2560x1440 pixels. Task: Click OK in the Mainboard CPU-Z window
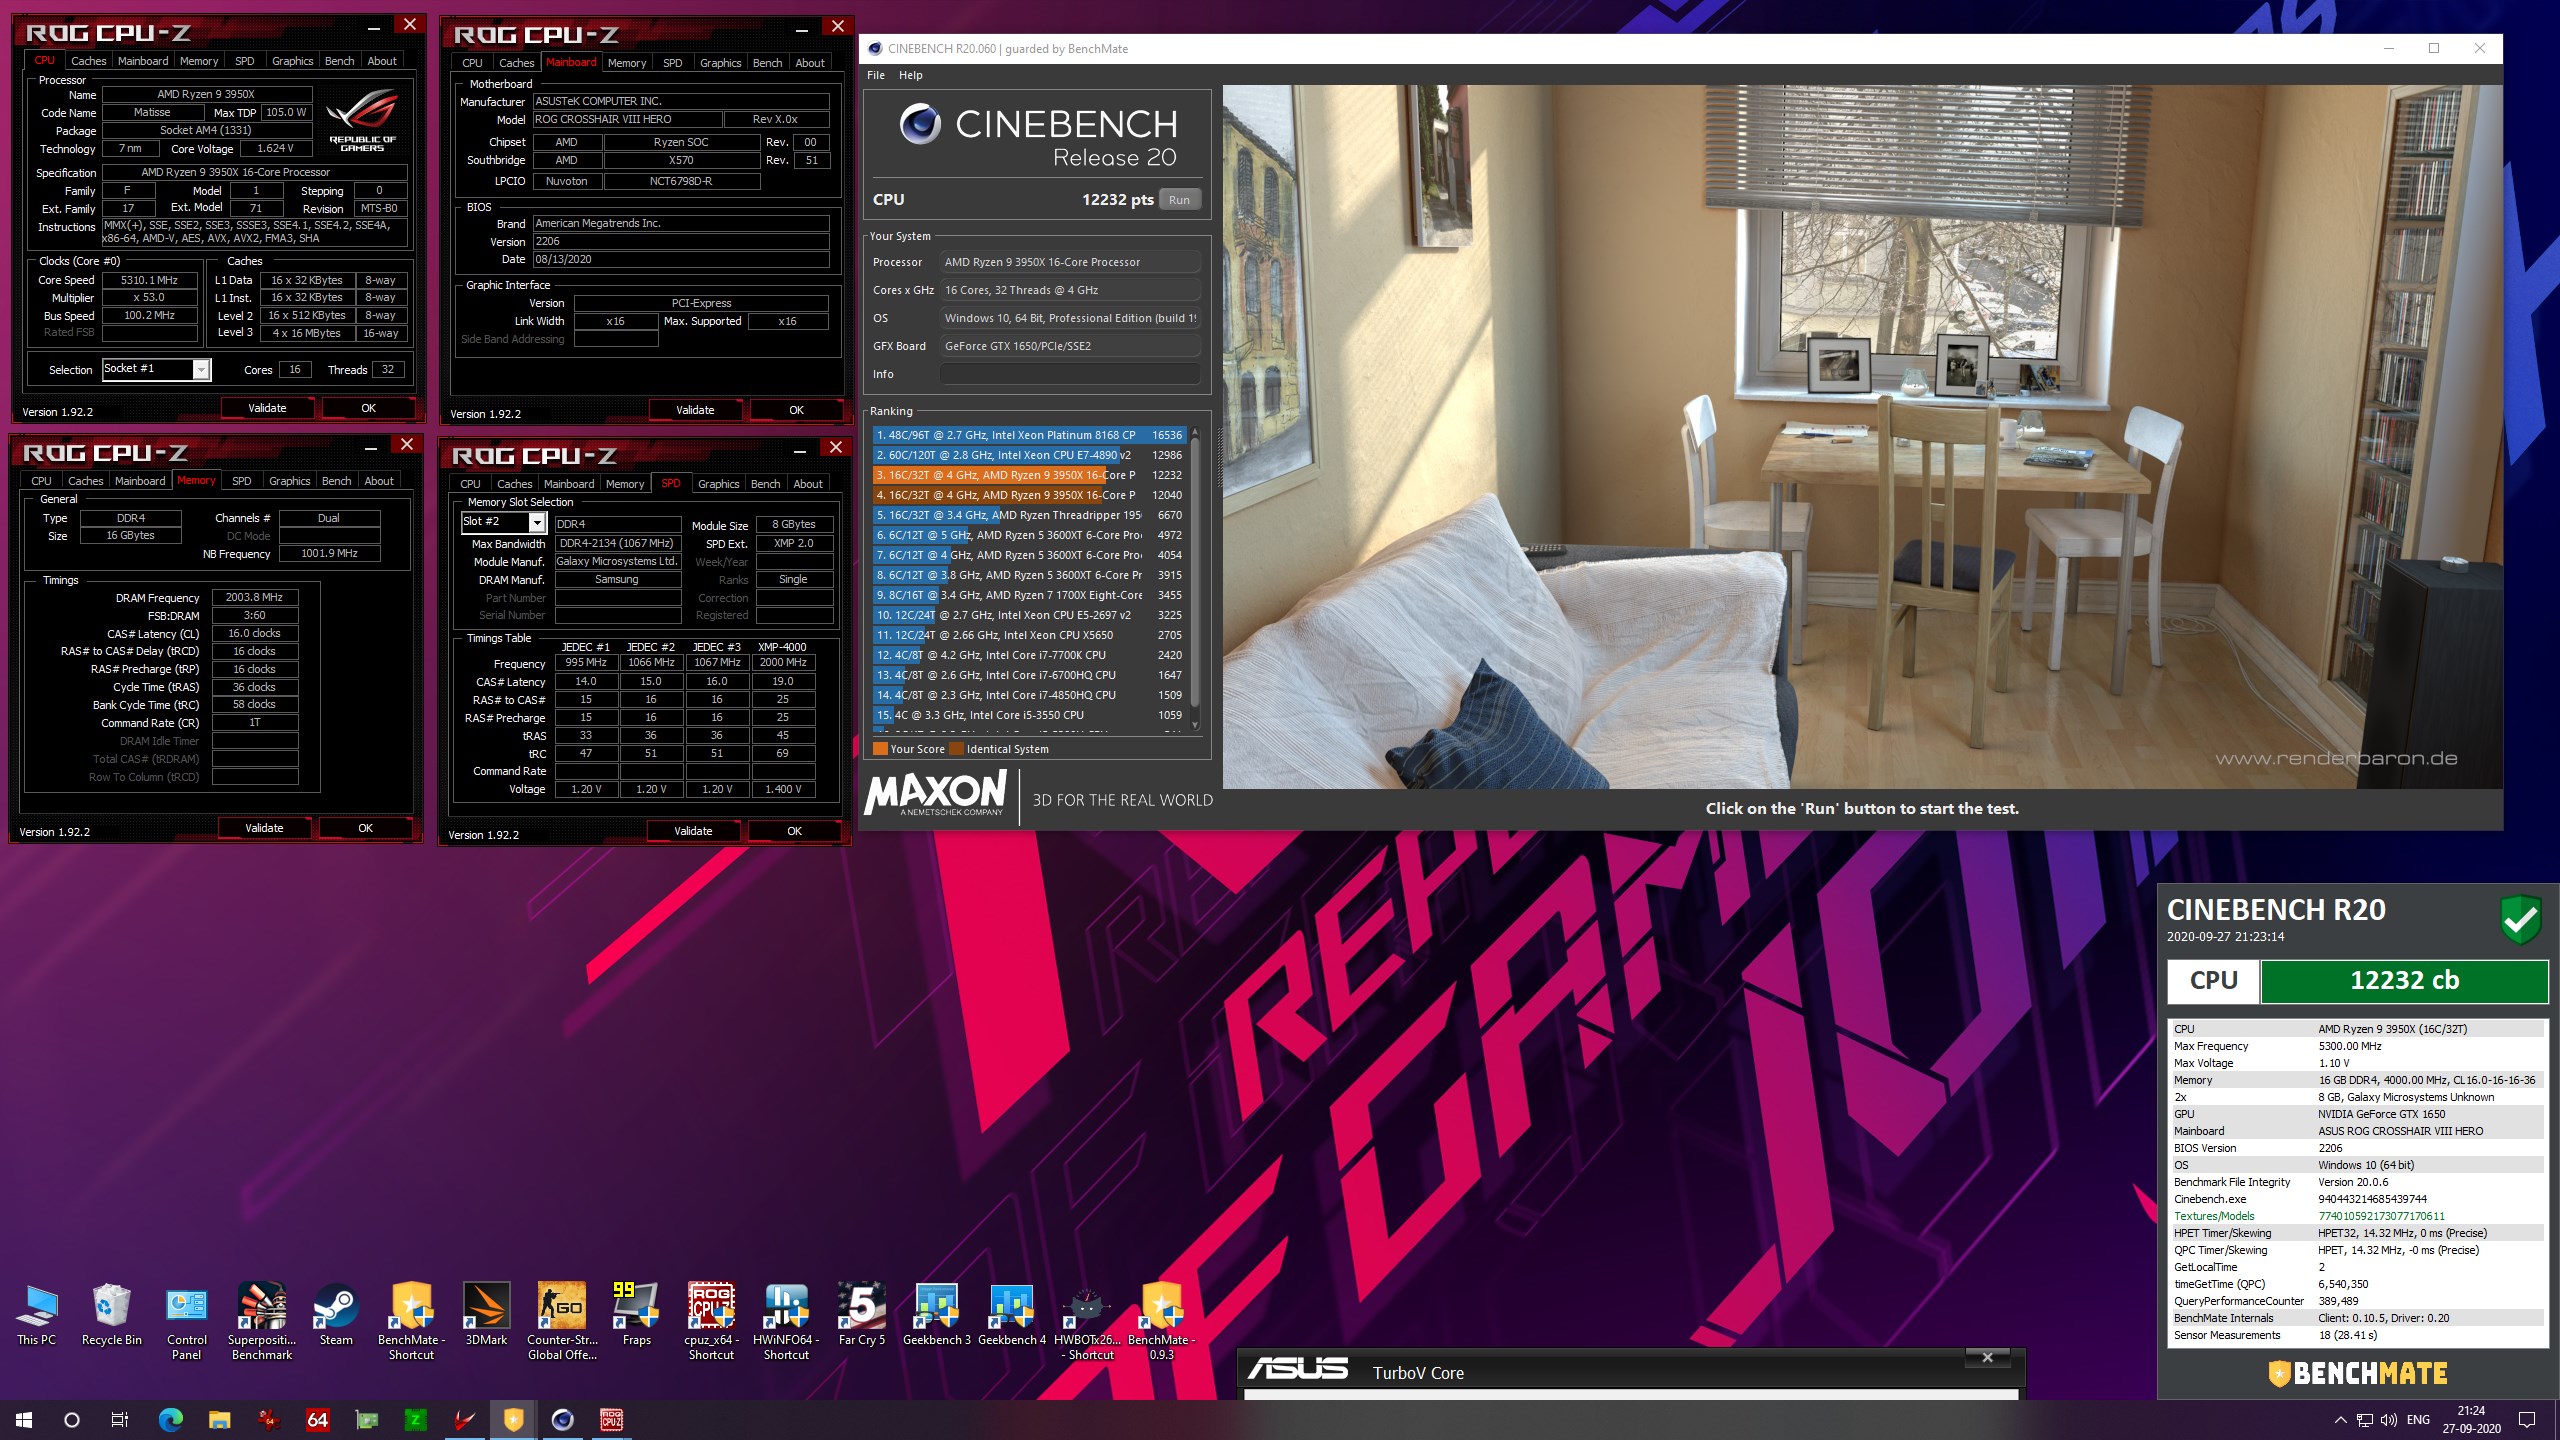(x=796, y=410)
